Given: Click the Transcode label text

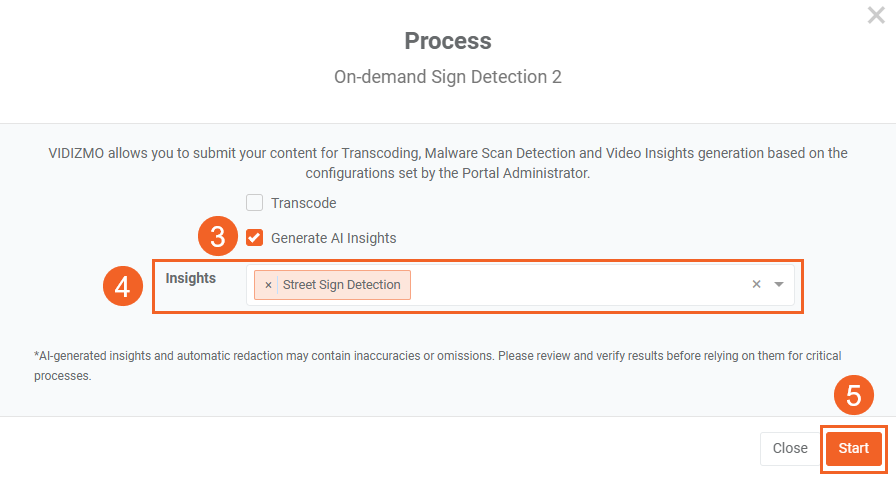Looking at the screenshot, I should pyautogui.click(x=304, y=203).
